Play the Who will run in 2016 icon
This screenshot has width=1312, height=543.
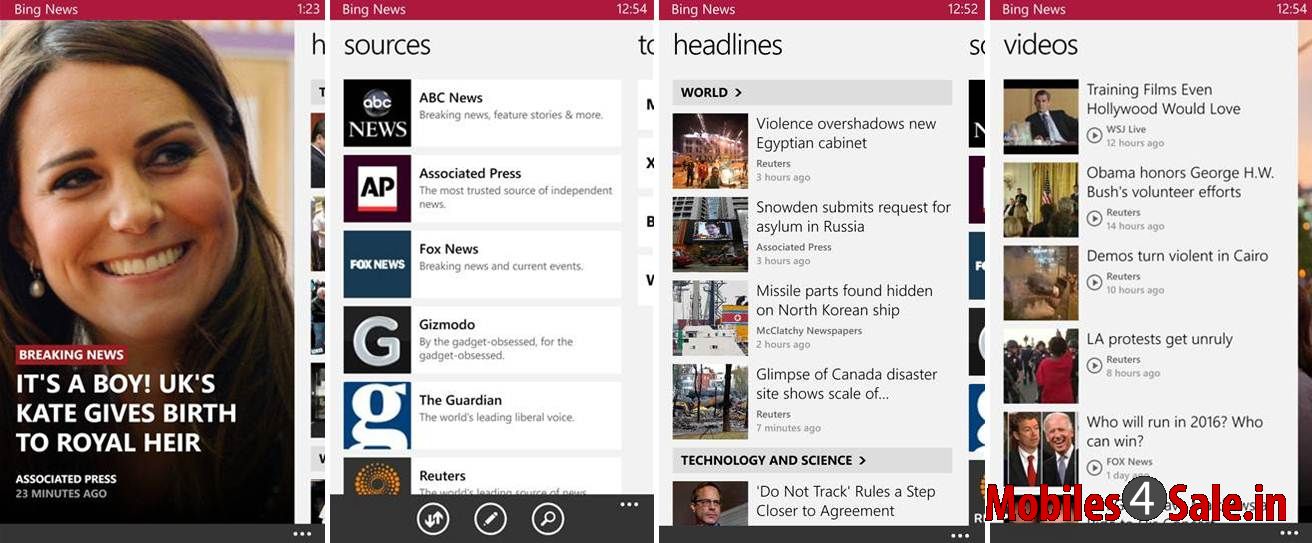tap(1095, 467)
